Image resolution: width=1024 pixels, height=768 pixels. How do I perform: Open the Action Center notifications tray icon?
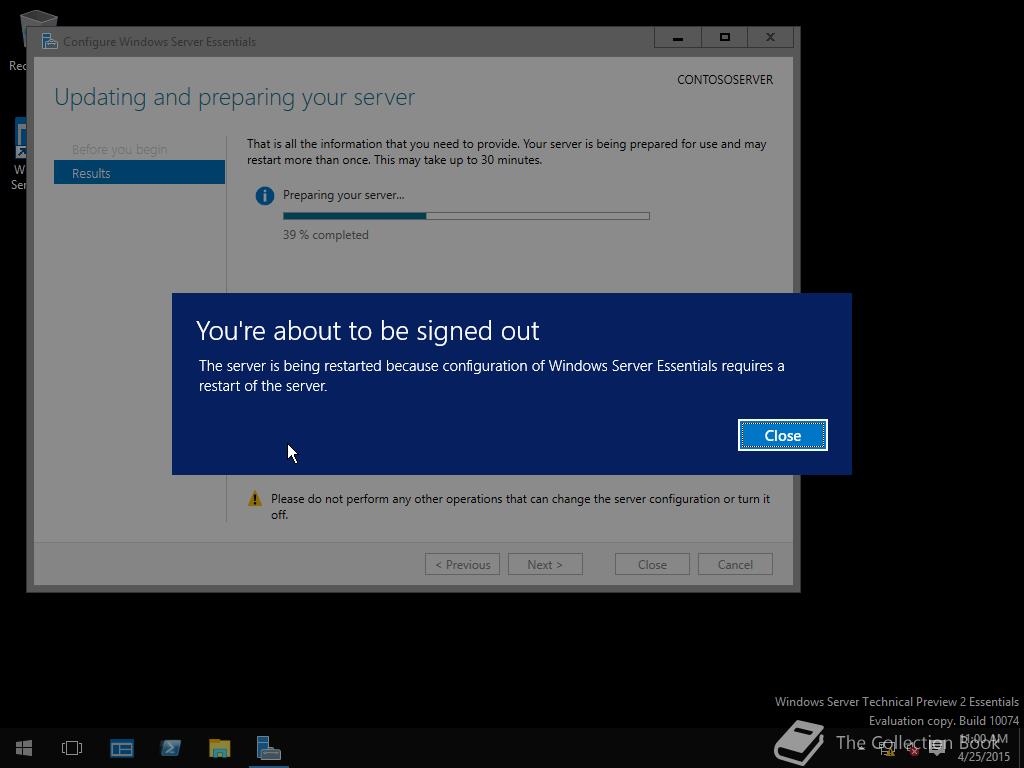[937, 748]
